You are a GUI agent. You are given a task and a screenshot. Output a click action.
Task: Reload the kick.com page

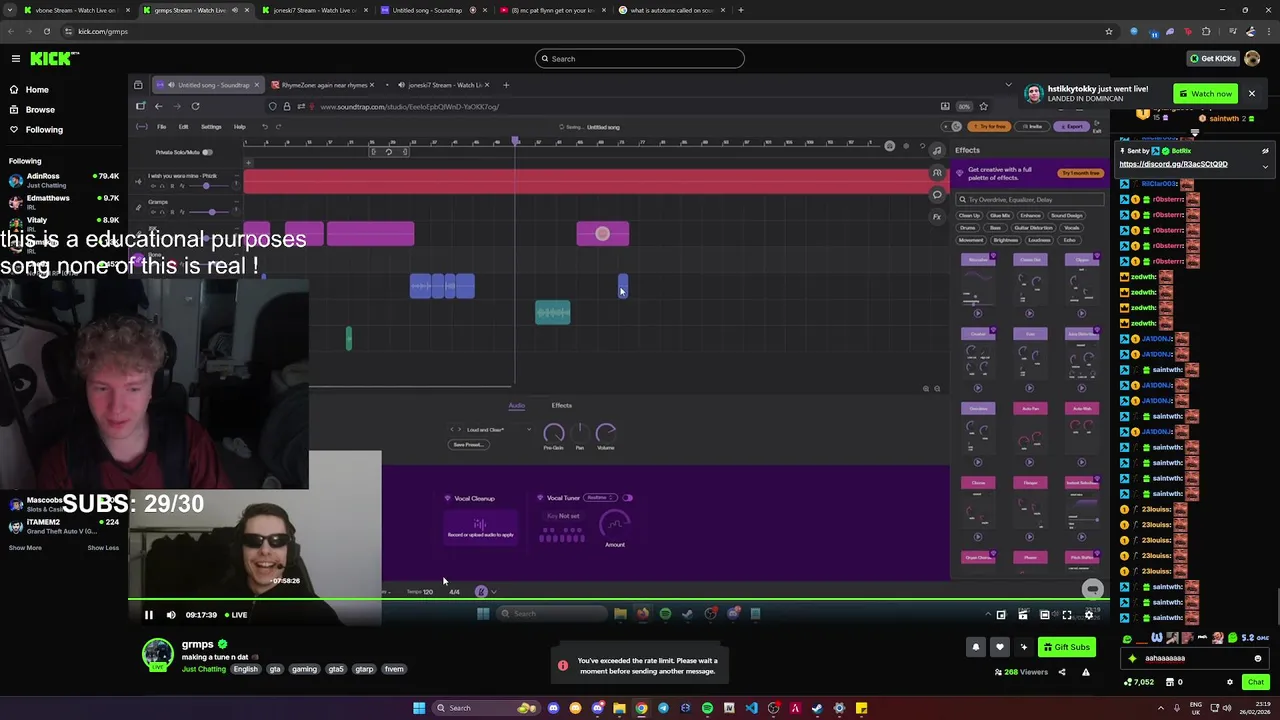[x=46, y=31]
